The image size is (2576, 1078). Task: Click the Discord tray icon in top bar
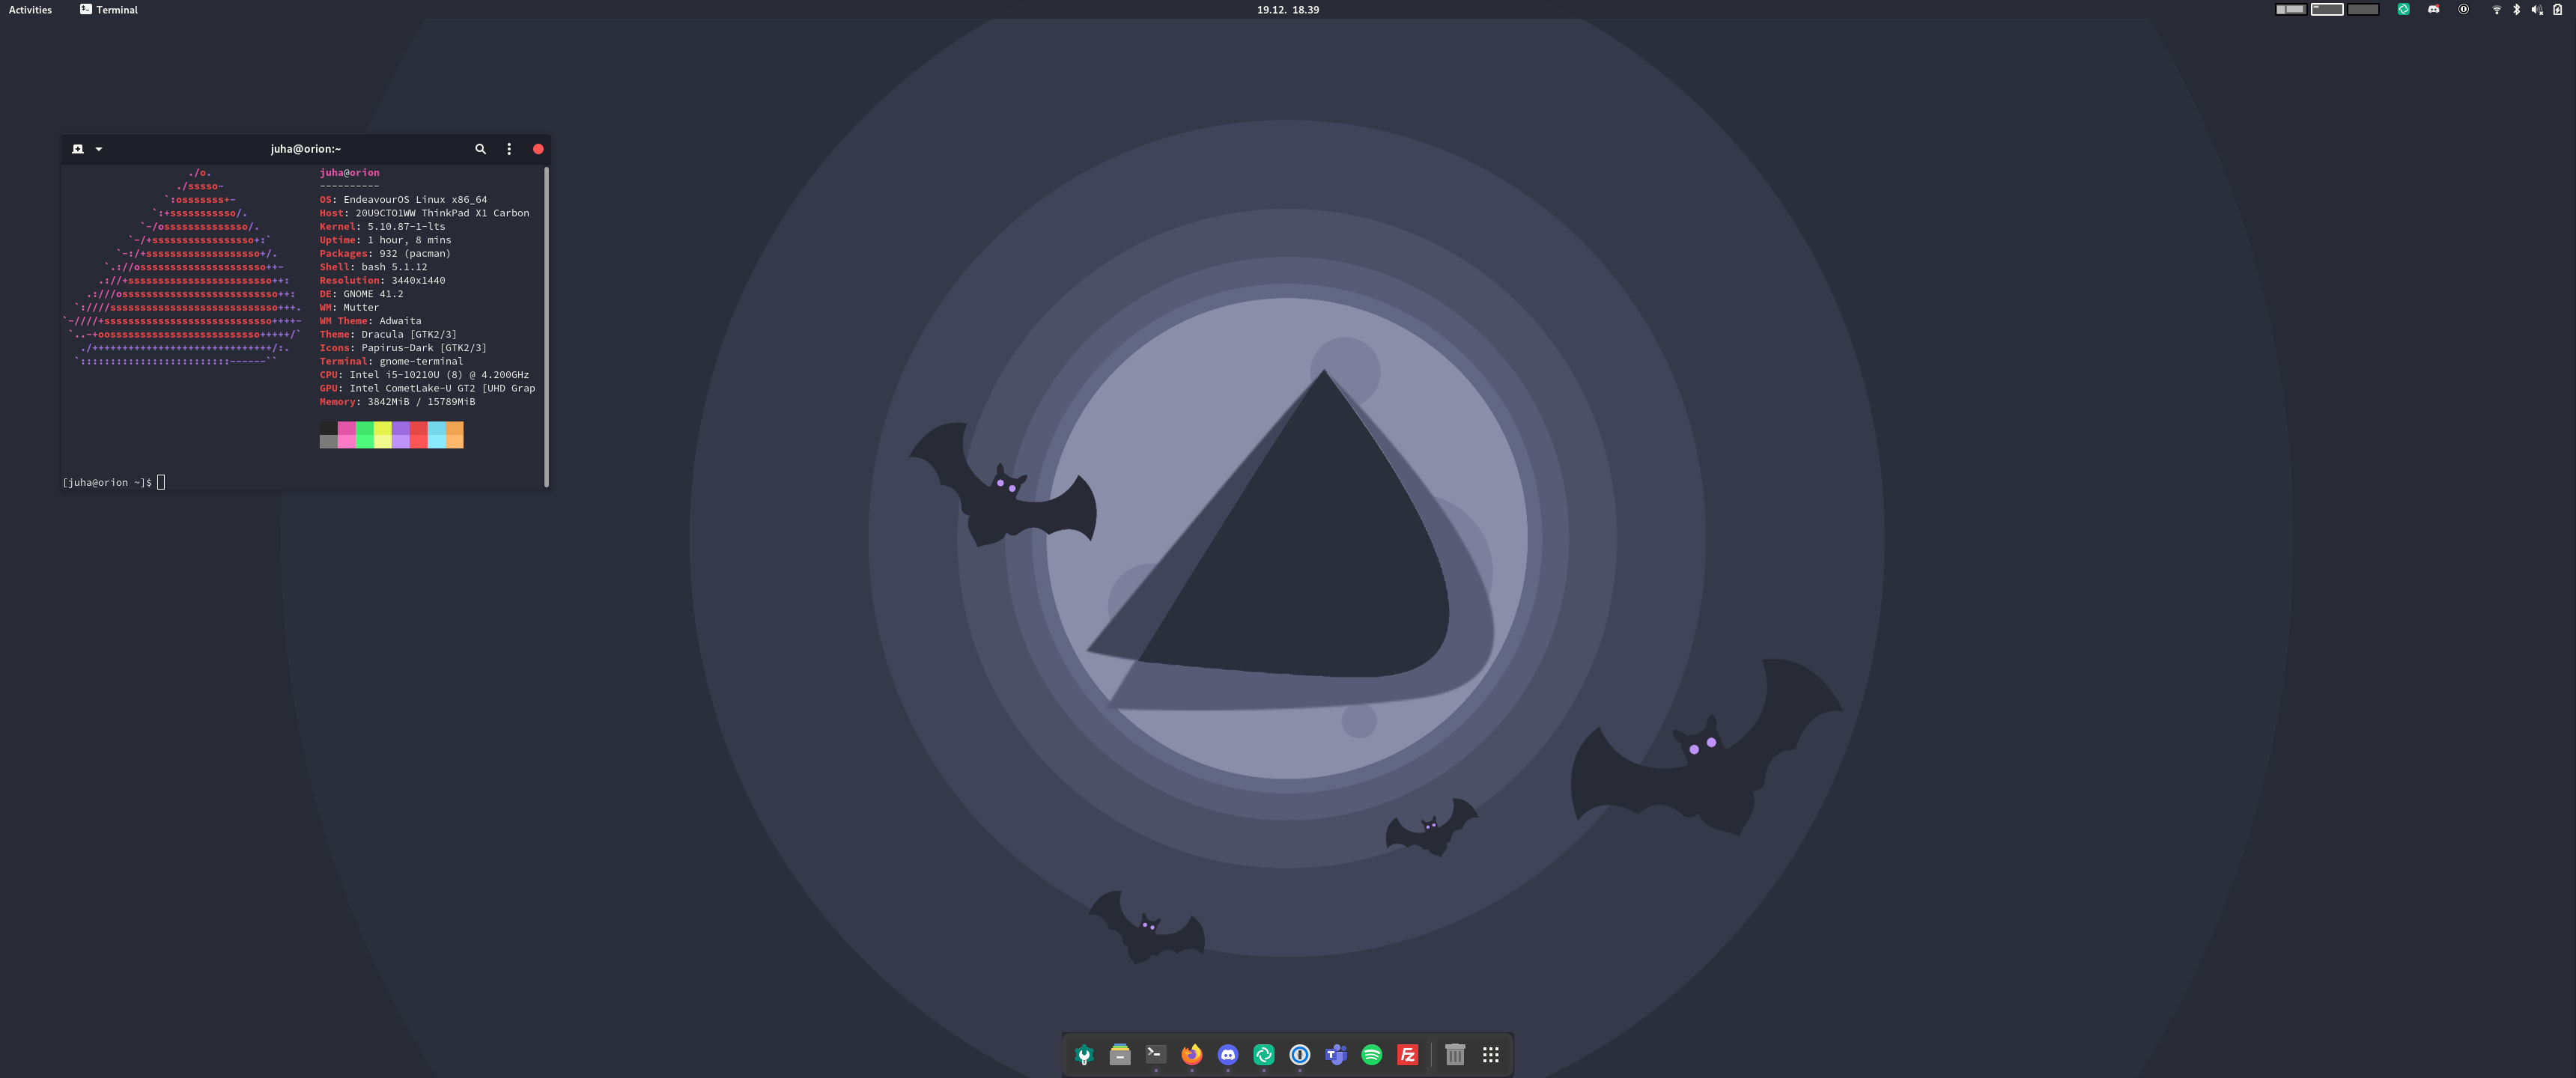point(2434,9)
